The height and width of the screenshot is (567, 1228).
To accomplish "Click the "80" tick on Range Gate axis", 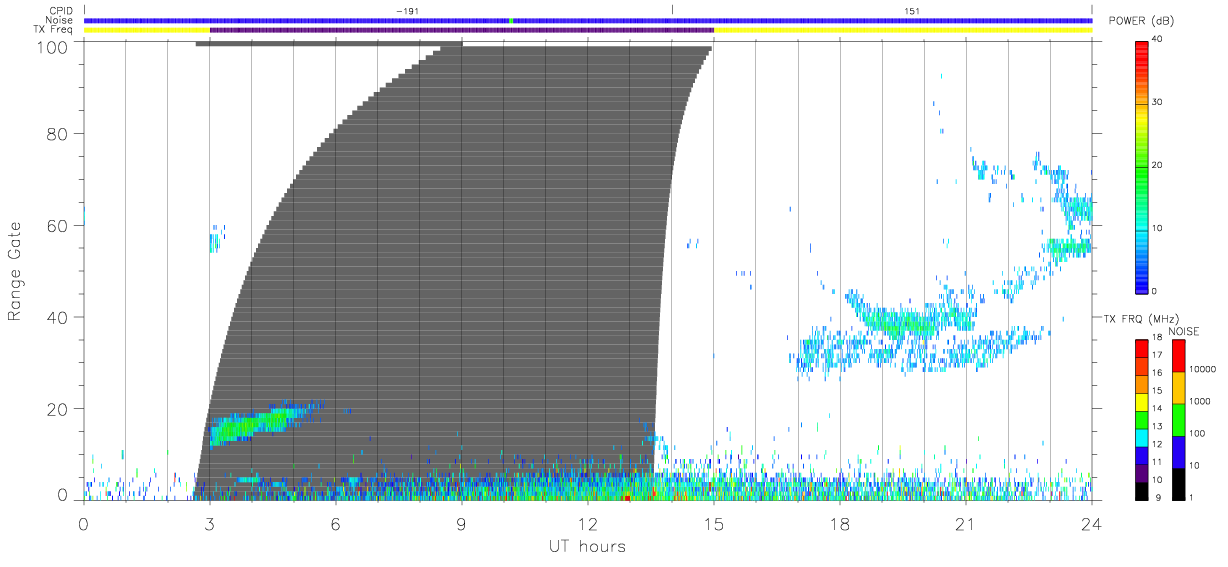I will [58, 133].
